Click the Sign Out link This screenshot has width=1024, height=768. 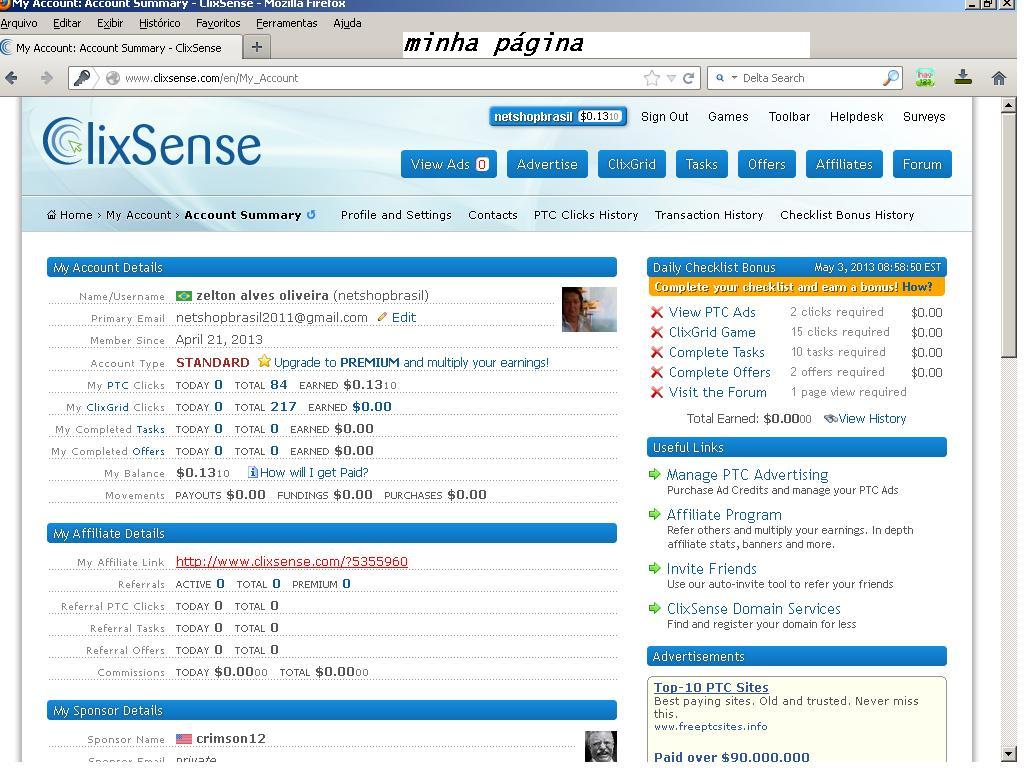(x=664, y=116)
